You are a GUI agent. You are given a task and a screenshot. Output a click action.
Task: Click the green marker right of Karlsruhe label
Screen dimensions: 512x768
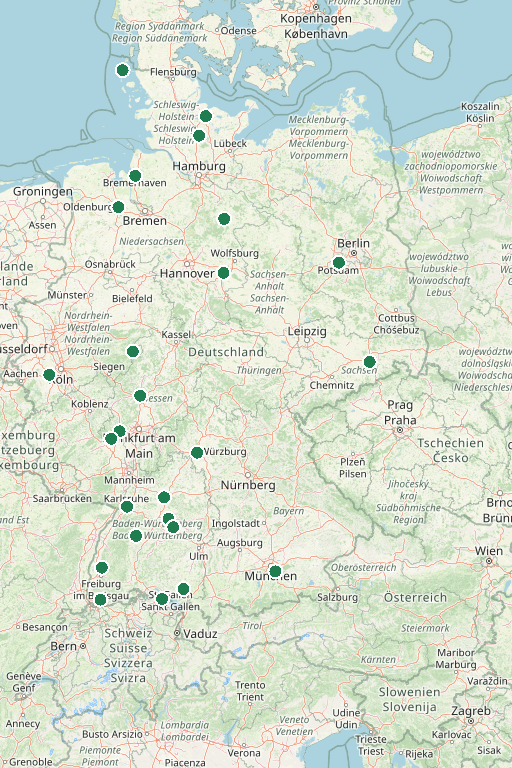[164, 498]
